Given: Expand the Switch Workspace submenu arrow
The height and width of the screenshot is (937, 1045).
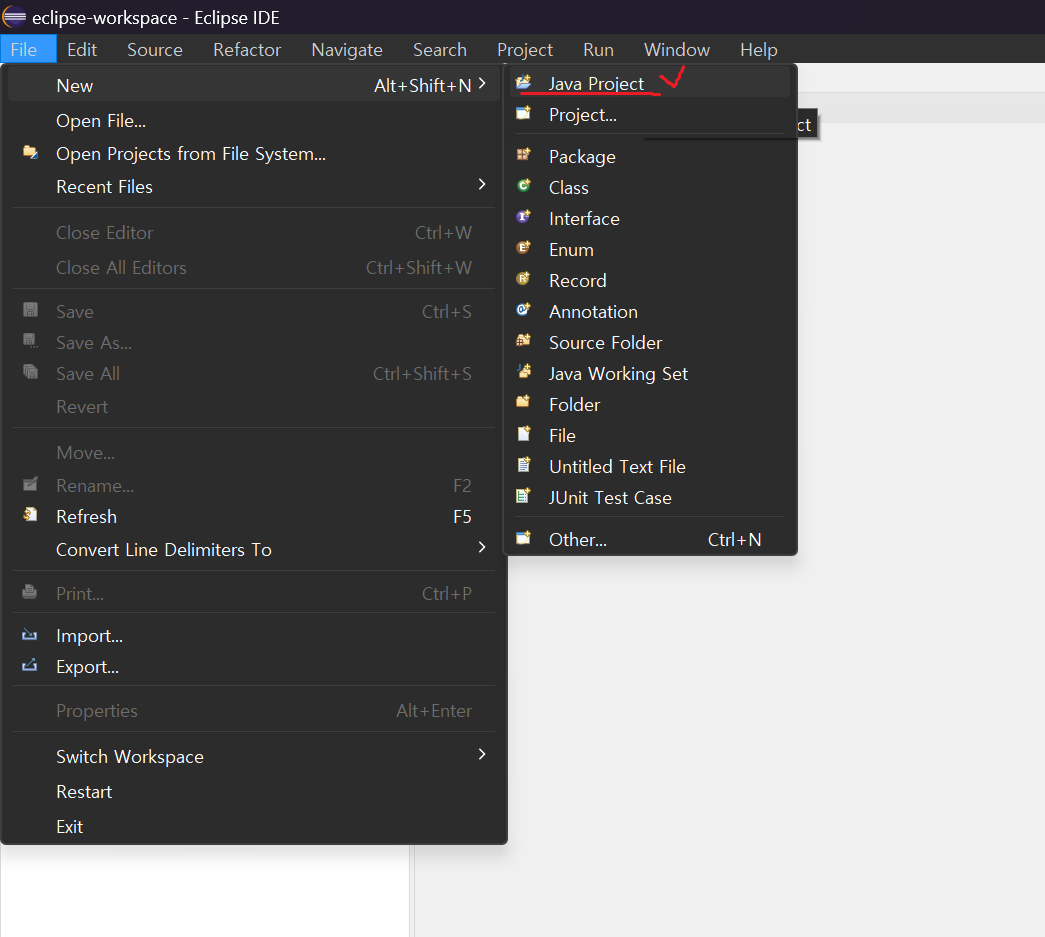Looking at the screenshot, I should (482, 754).
